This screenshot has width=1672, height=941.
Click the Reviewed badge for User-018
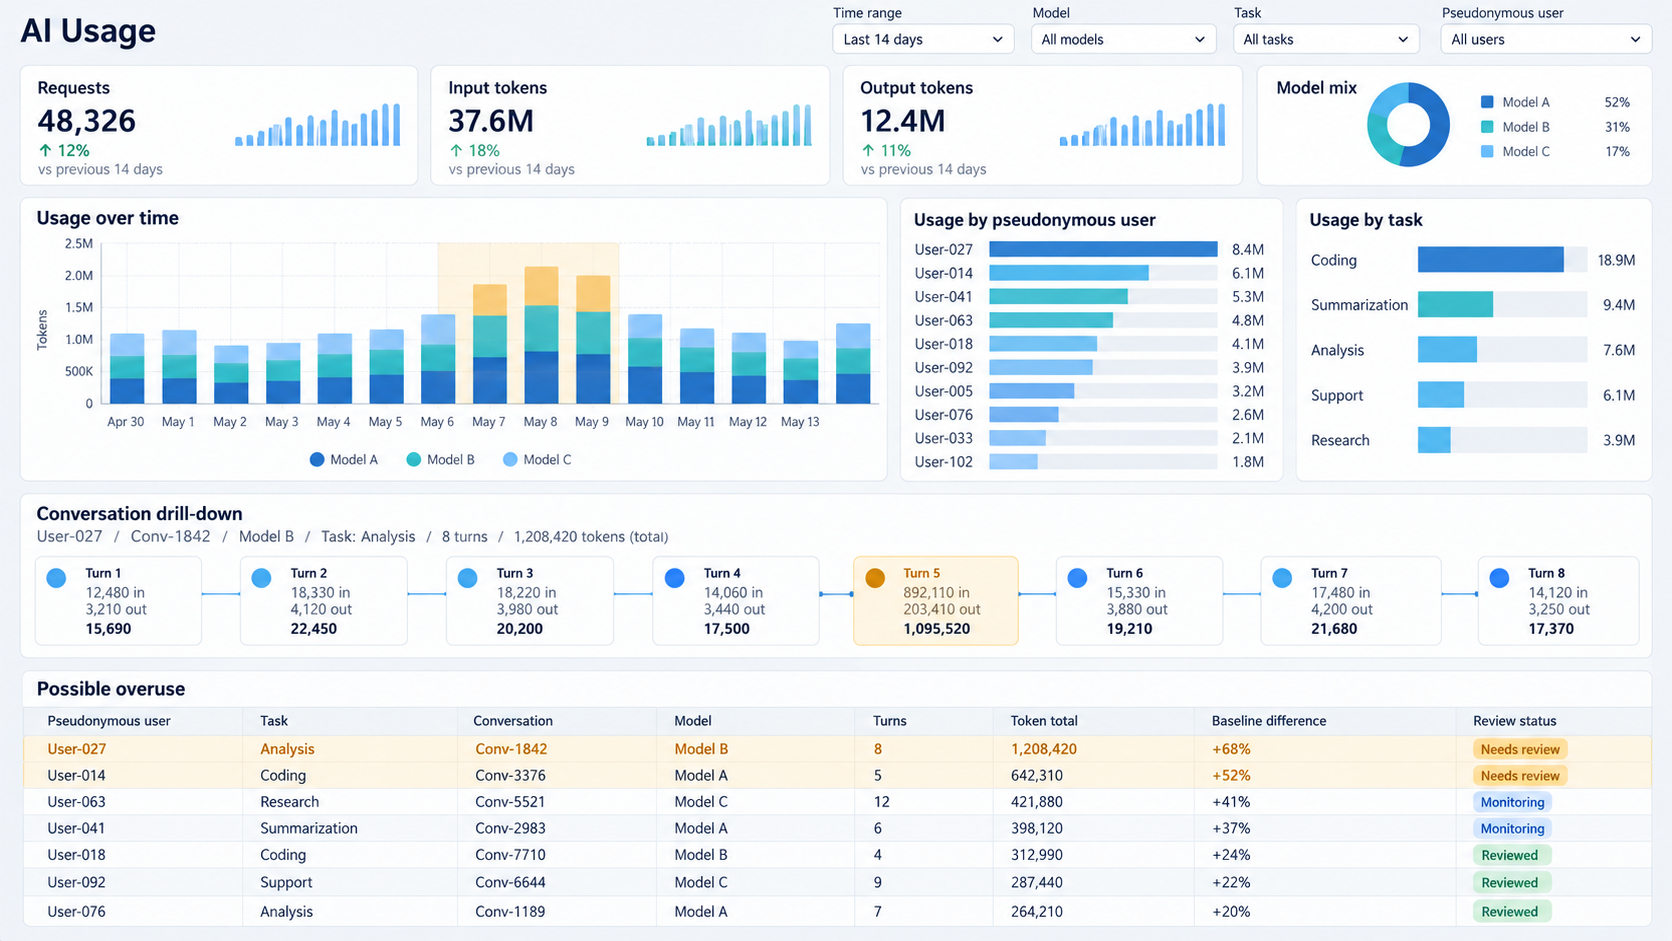coord(1511,855)
